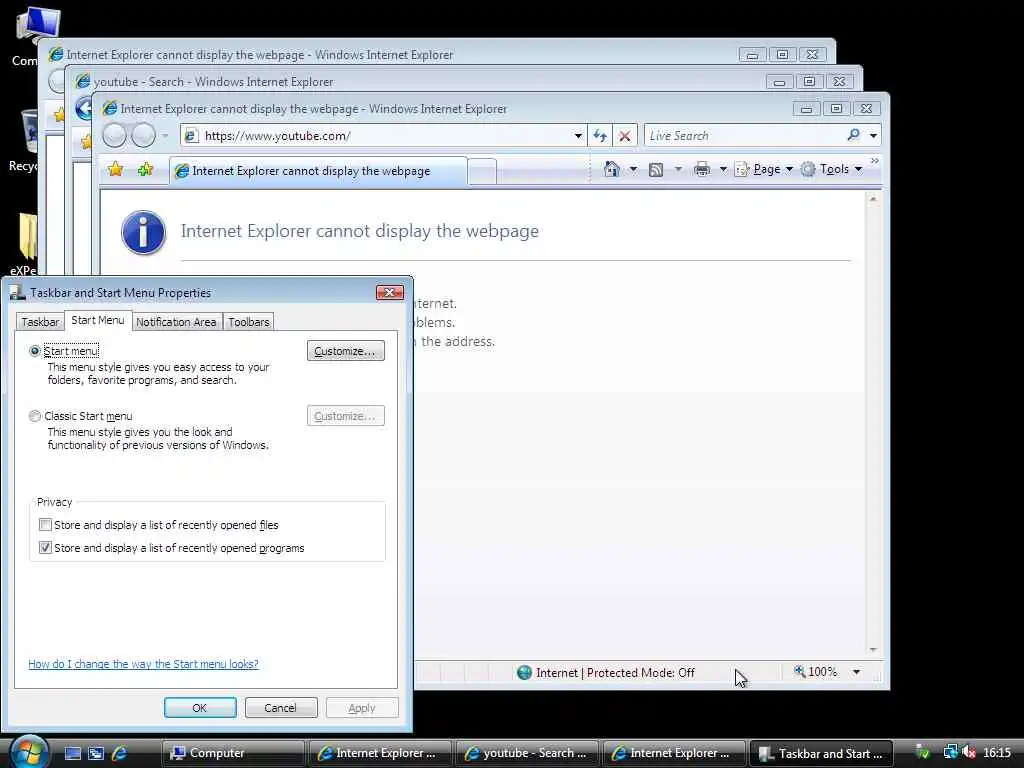Click the Refresh icon beside the address bar
The image size is (1024, 768).
click(600, 136)
